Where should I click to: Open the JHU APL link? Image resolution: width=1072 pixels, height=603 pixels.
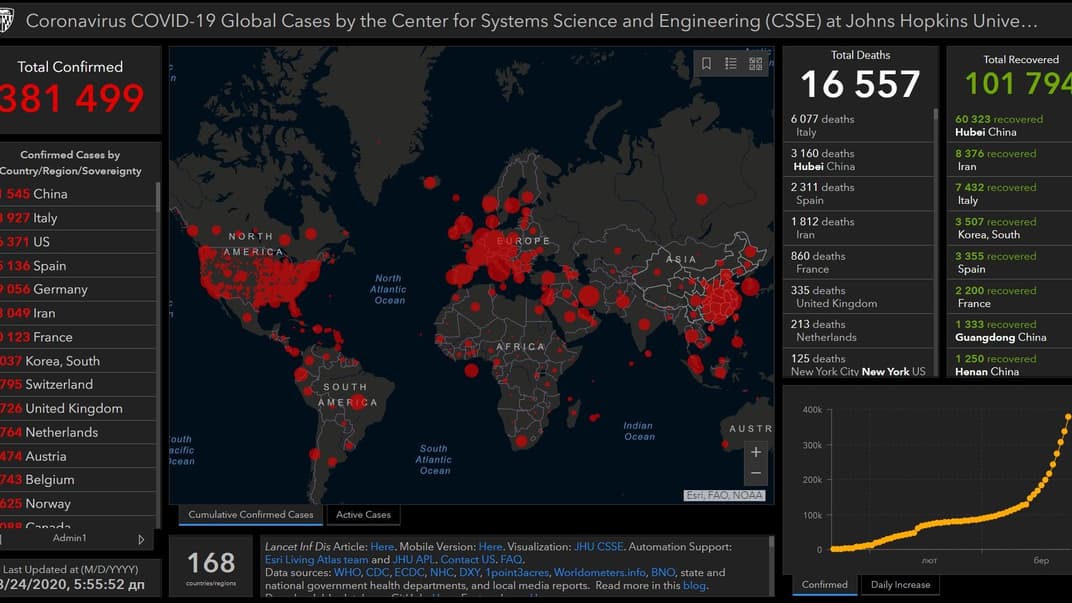[x=413, y=559]
